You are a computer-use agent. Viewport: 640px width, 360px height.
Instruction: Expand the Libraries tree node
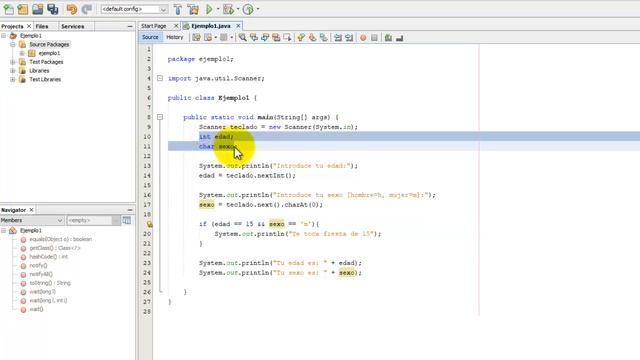point(13,71)
